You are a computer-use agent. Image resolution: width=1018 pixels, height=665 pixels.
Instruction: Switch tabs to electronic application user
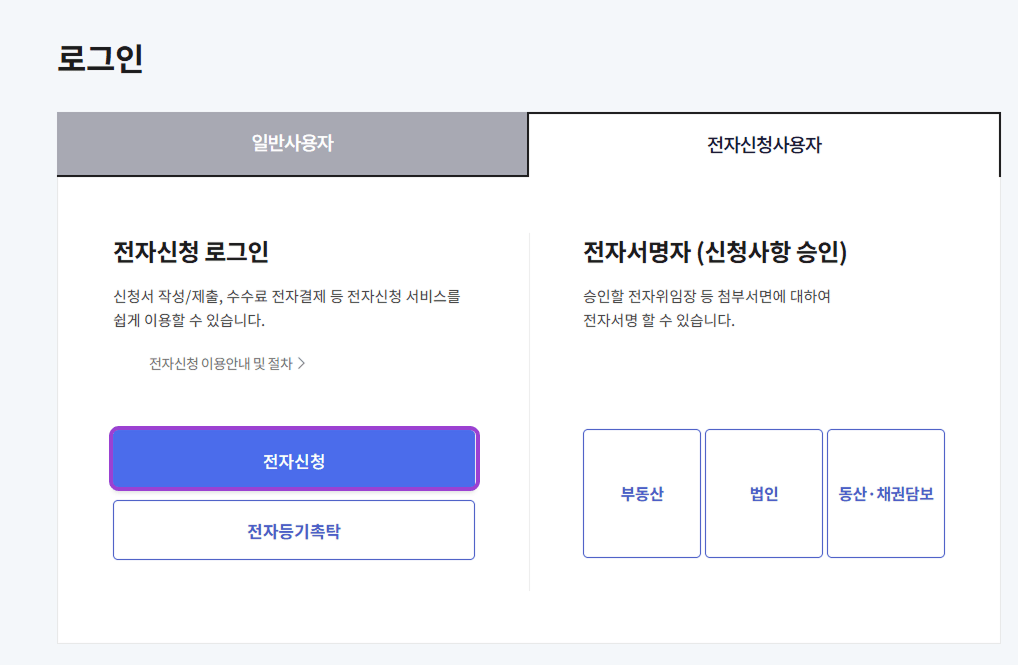pos(763,143)
